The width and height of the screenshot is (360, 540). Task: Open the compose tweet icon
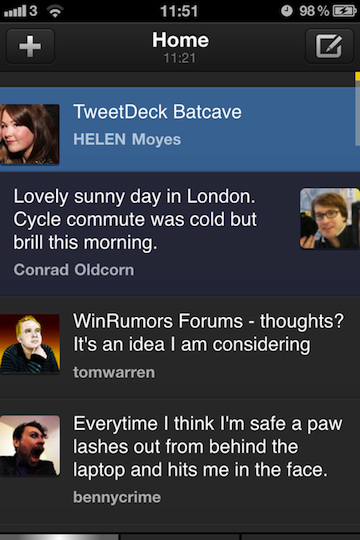tap(329, 46)
